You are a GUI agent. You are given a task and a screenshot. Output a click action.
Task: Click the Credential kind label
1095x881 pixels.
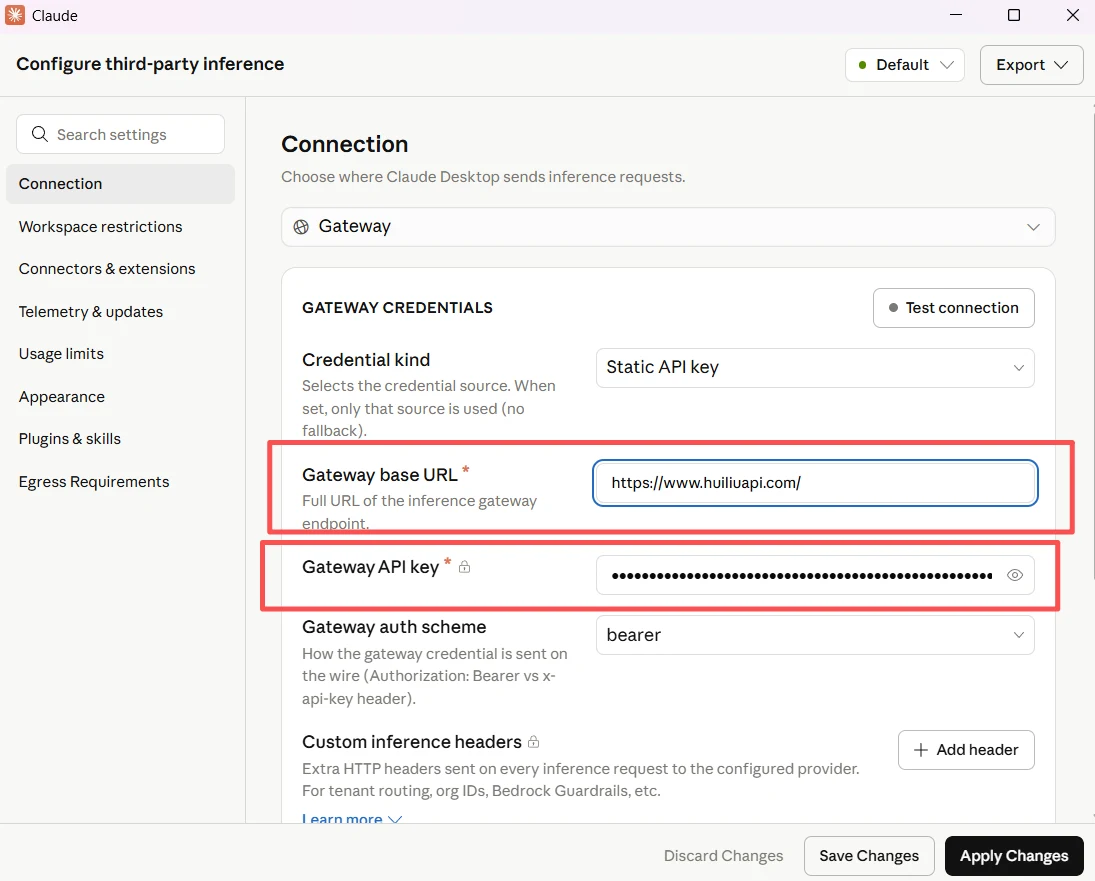point(366,360)
